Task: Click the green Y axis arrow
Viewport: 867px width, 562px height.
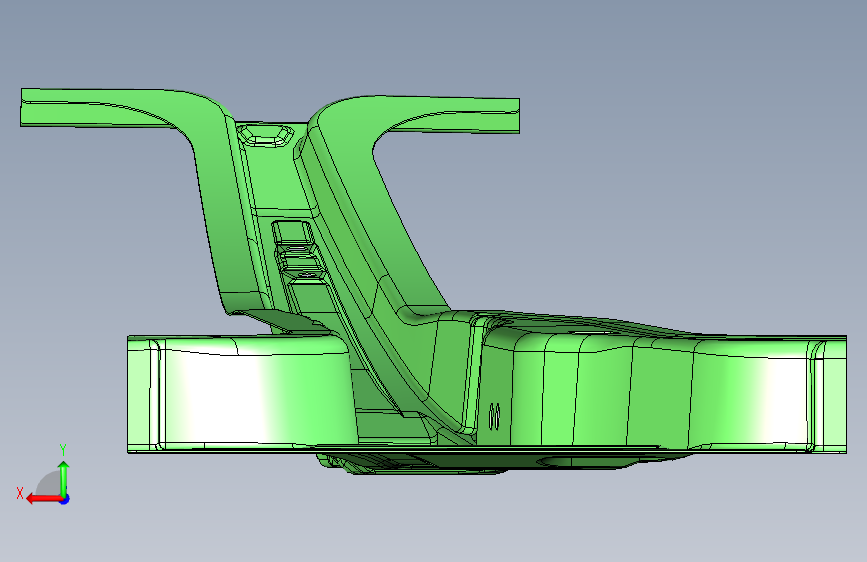Action: coord(64,478)
